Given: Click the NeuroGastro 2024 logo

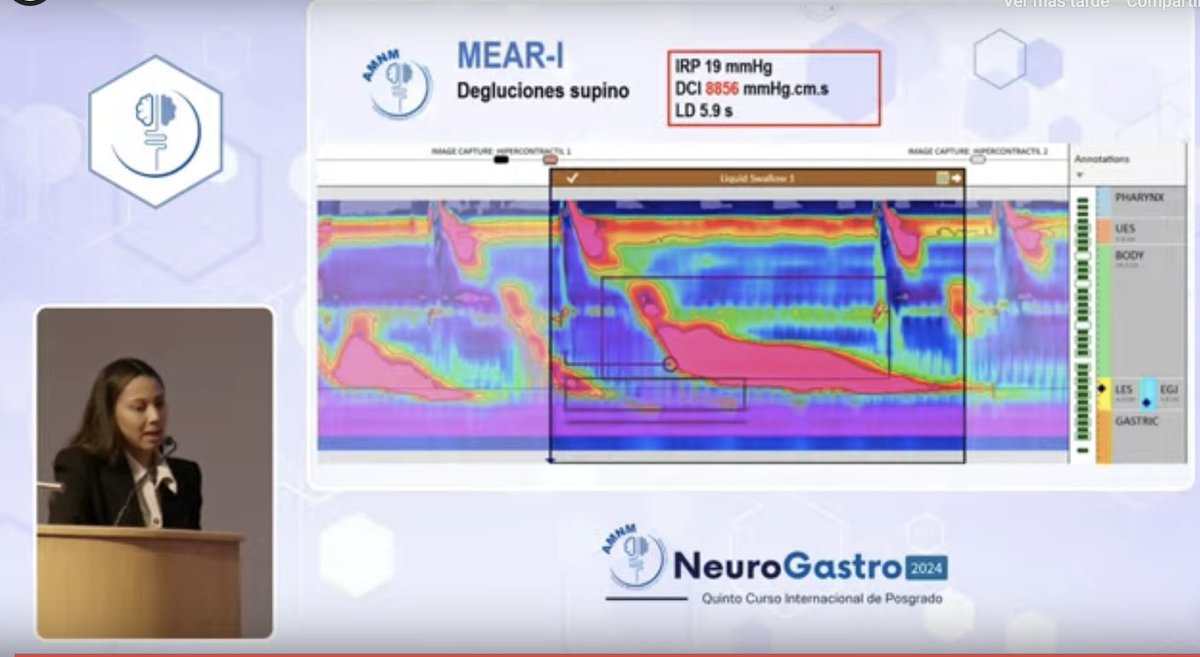Looking at the screenshot, I should 777,561.
